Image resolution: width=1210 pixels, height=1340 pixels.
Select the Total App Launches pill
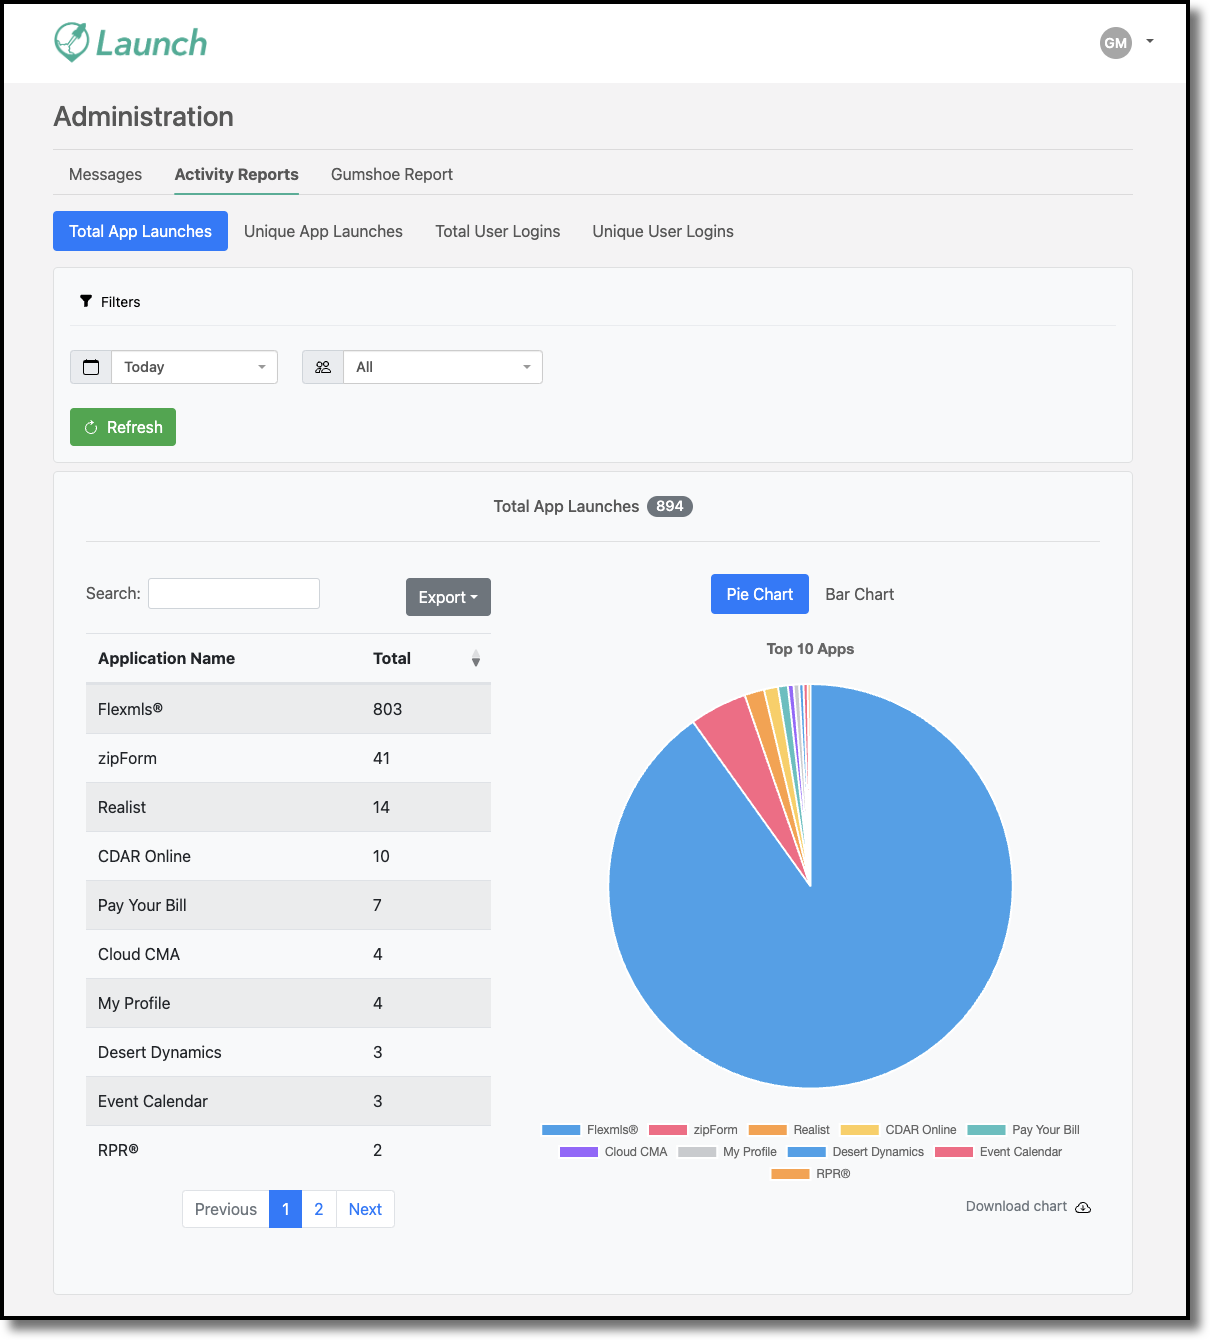(140, 231)
